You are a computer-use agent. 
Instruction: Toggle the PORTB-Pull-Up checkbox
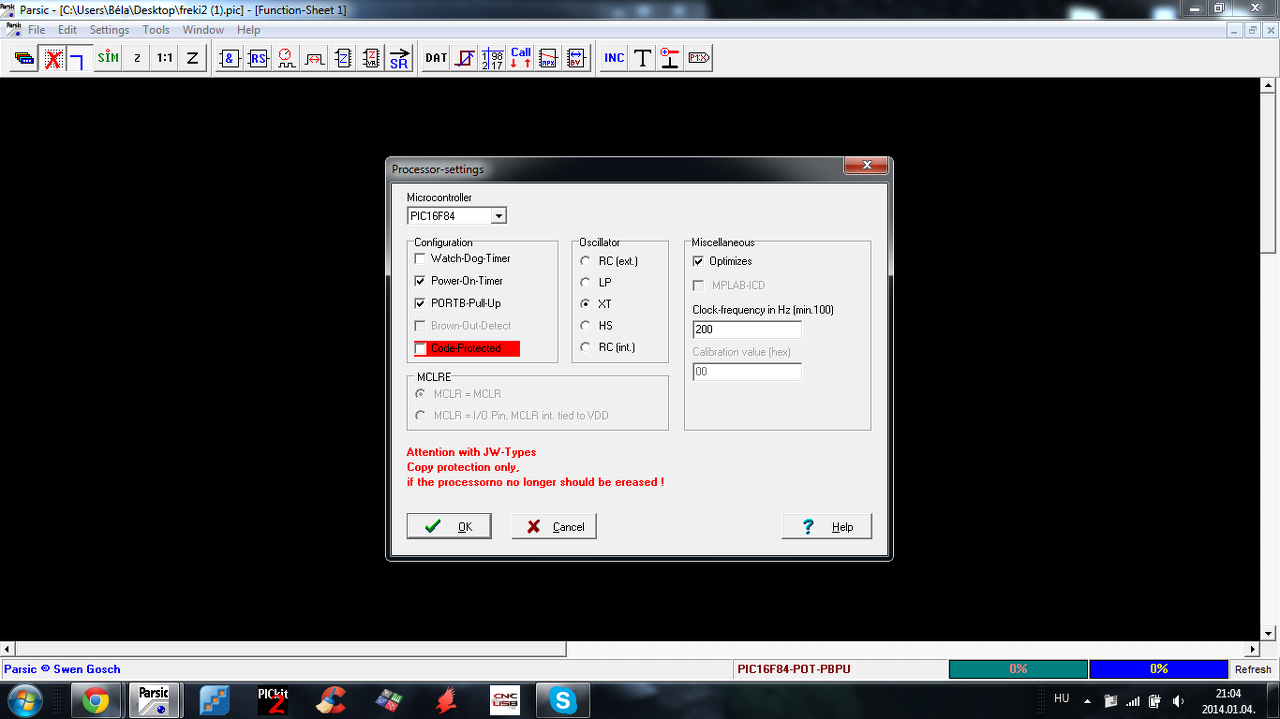click(420, 303)
